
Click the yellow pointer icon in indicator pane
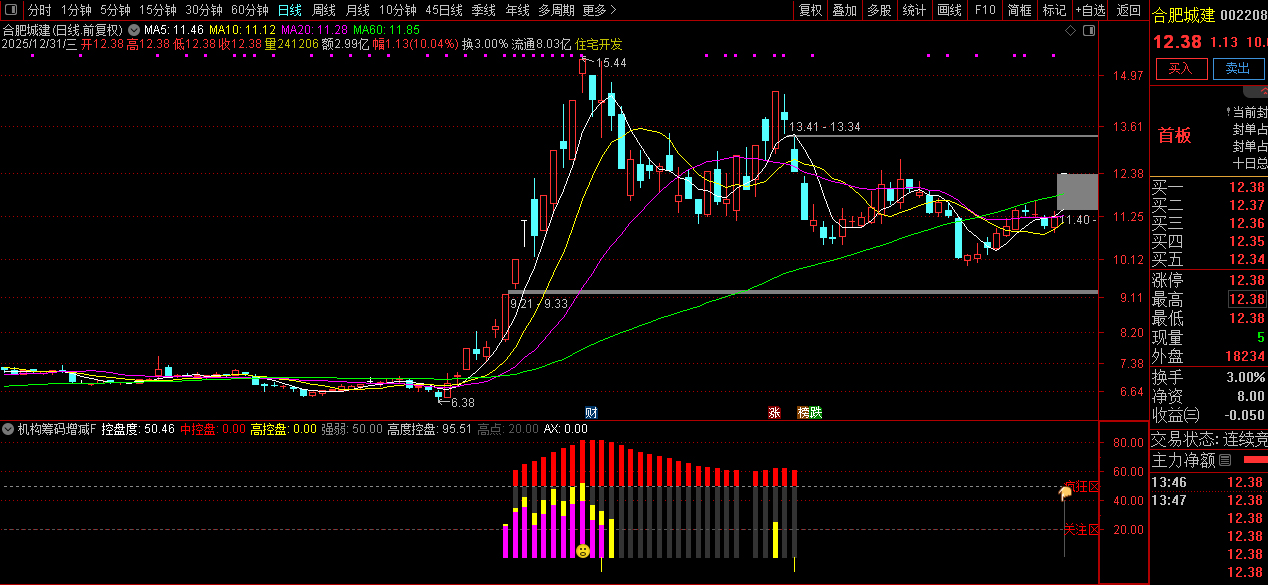[x=1066, y=492]
